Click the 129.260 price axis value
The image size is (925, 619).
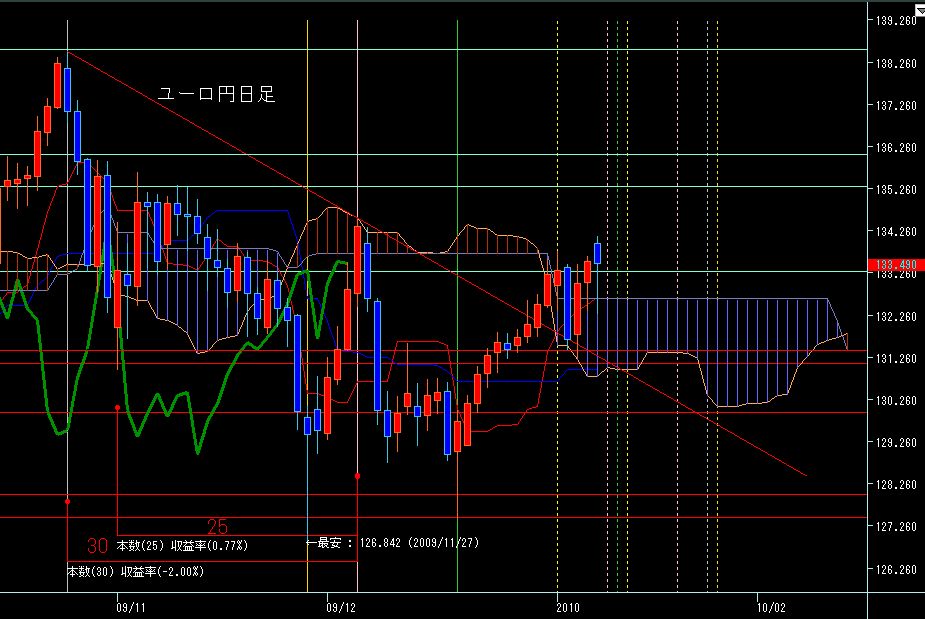(x=896, y=443)
